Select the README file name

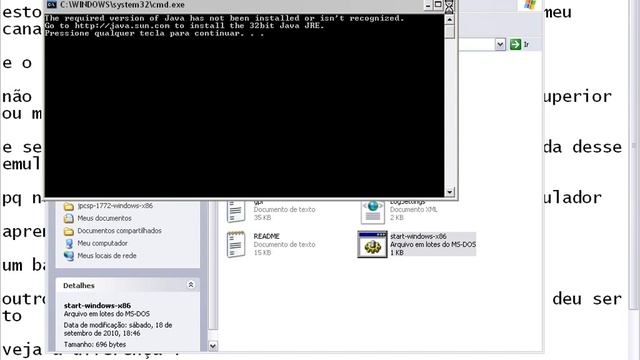point(267,236)
